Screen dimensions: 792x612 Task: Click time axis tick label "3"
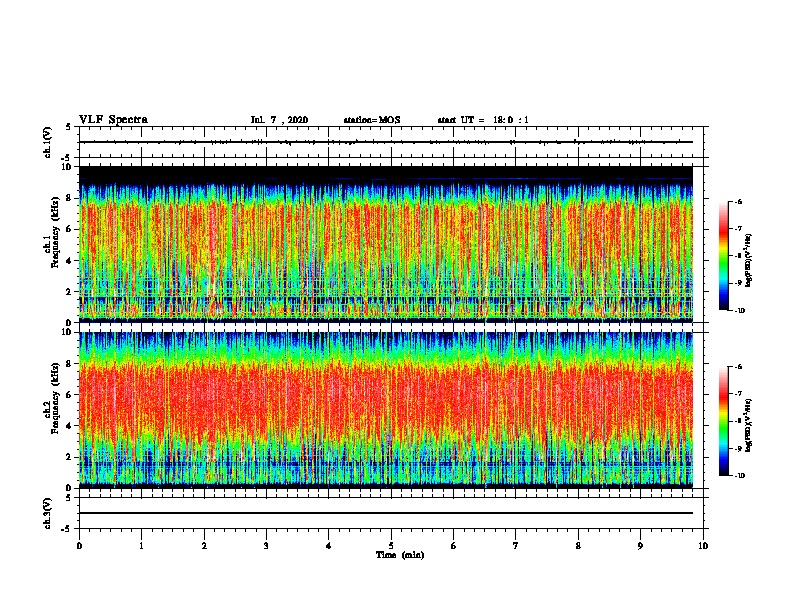point(266,545)
